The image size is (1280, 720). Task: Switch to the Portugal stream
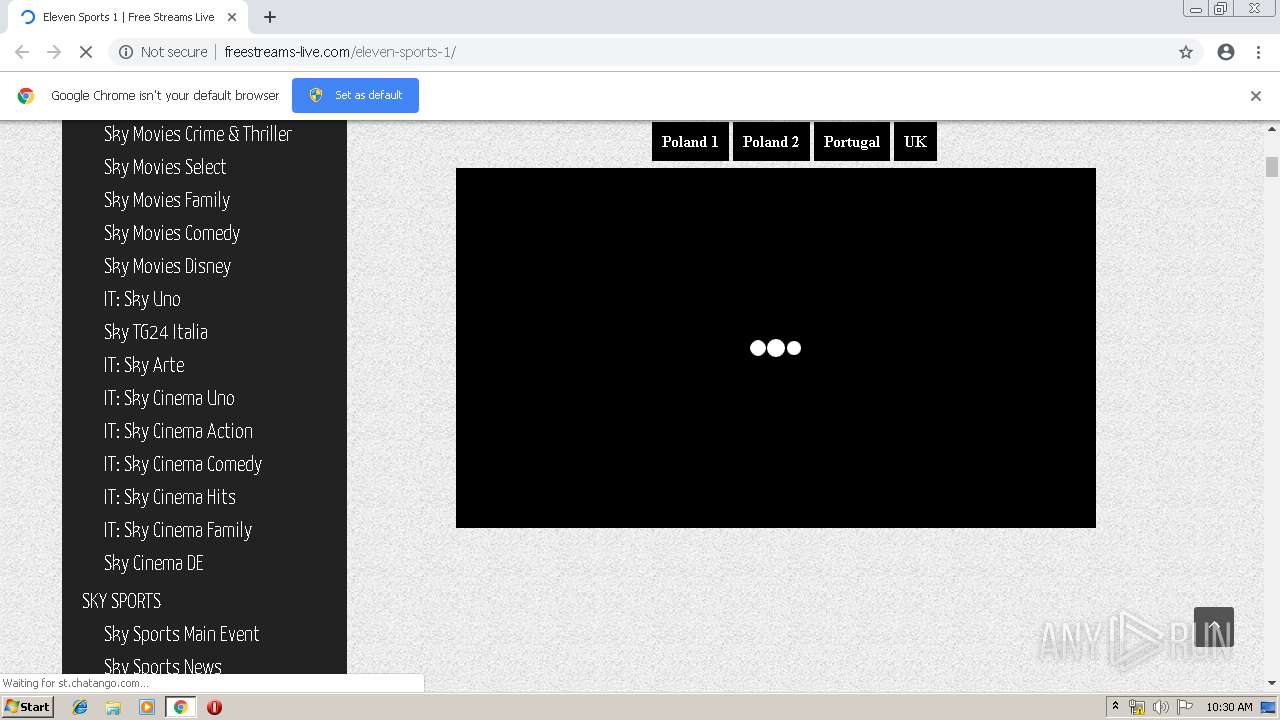pyautogui.click(x=852, y=142)
